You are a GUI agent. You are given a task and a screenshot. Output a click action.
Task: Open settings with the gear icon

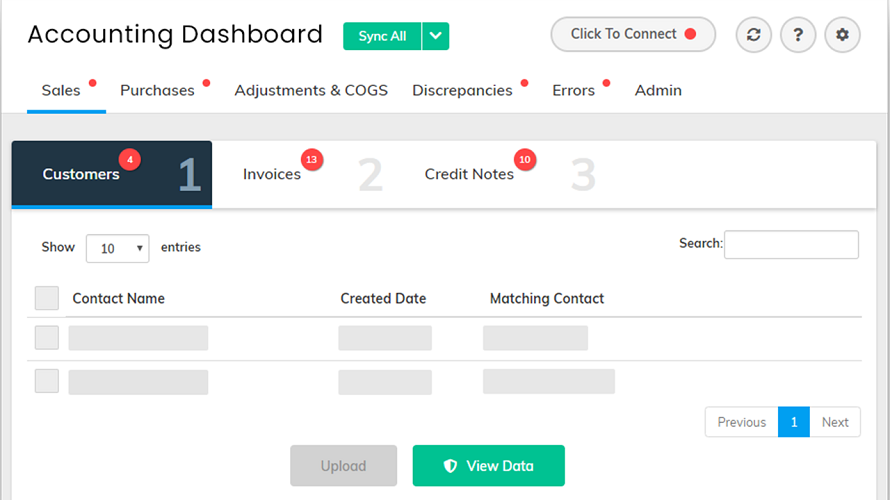pos(842,35)
